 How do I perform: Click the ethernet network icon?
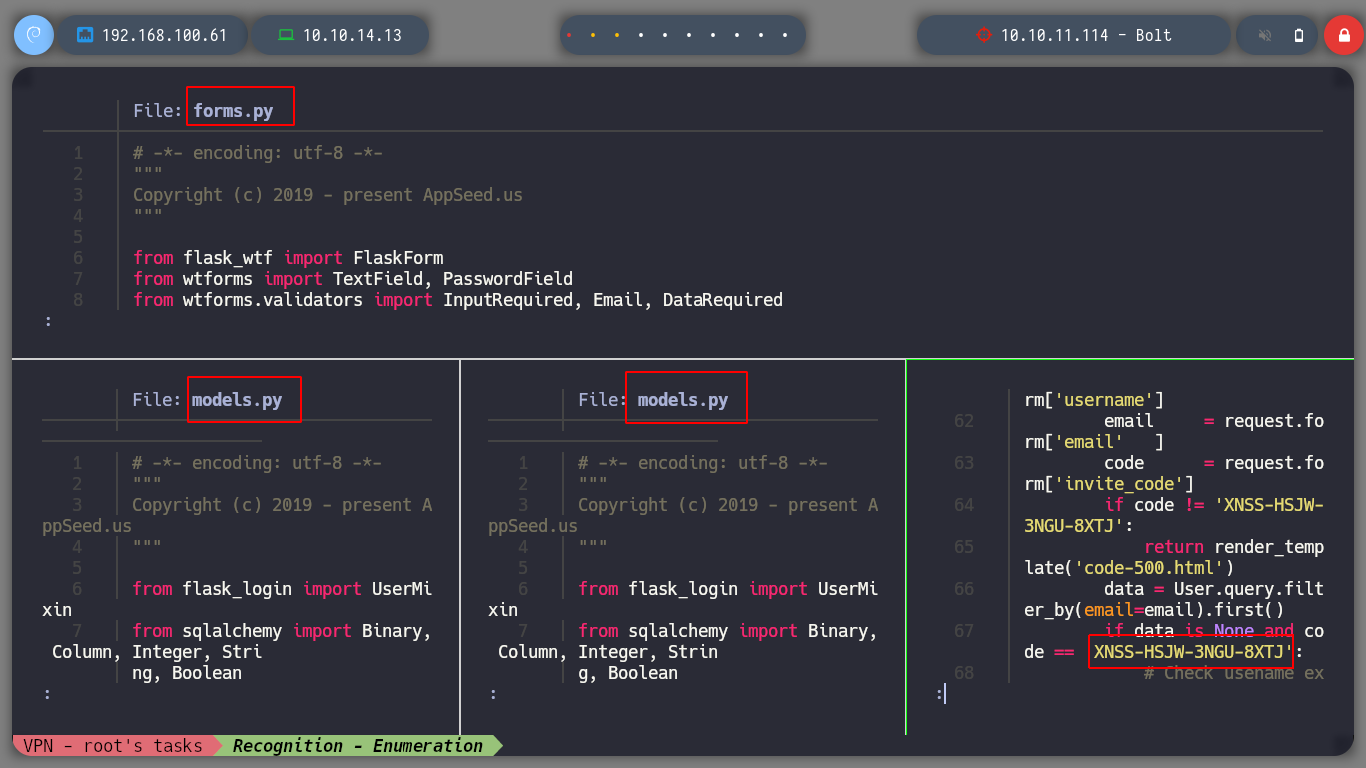[x=85, y=35]
